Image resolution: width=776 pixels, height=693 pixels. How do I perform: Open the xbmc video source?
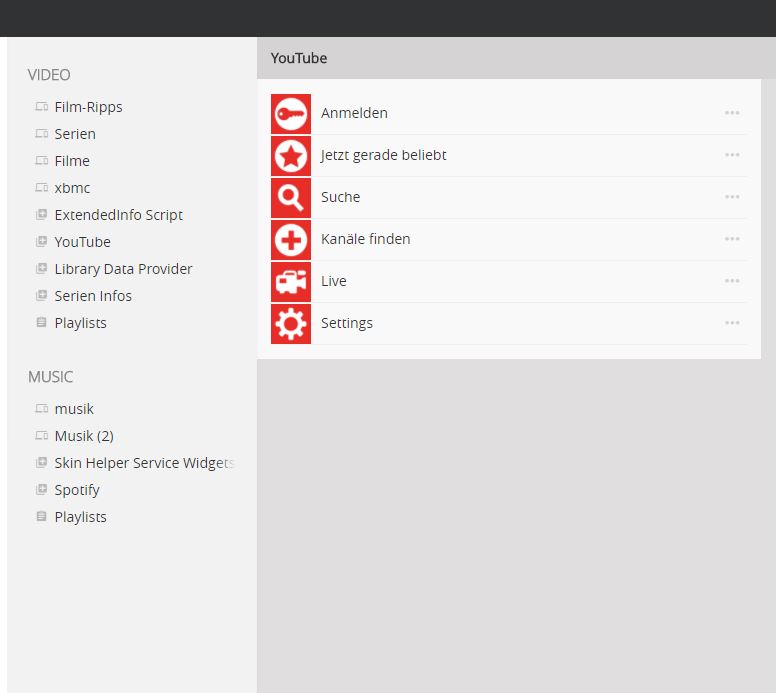point(72,188)
